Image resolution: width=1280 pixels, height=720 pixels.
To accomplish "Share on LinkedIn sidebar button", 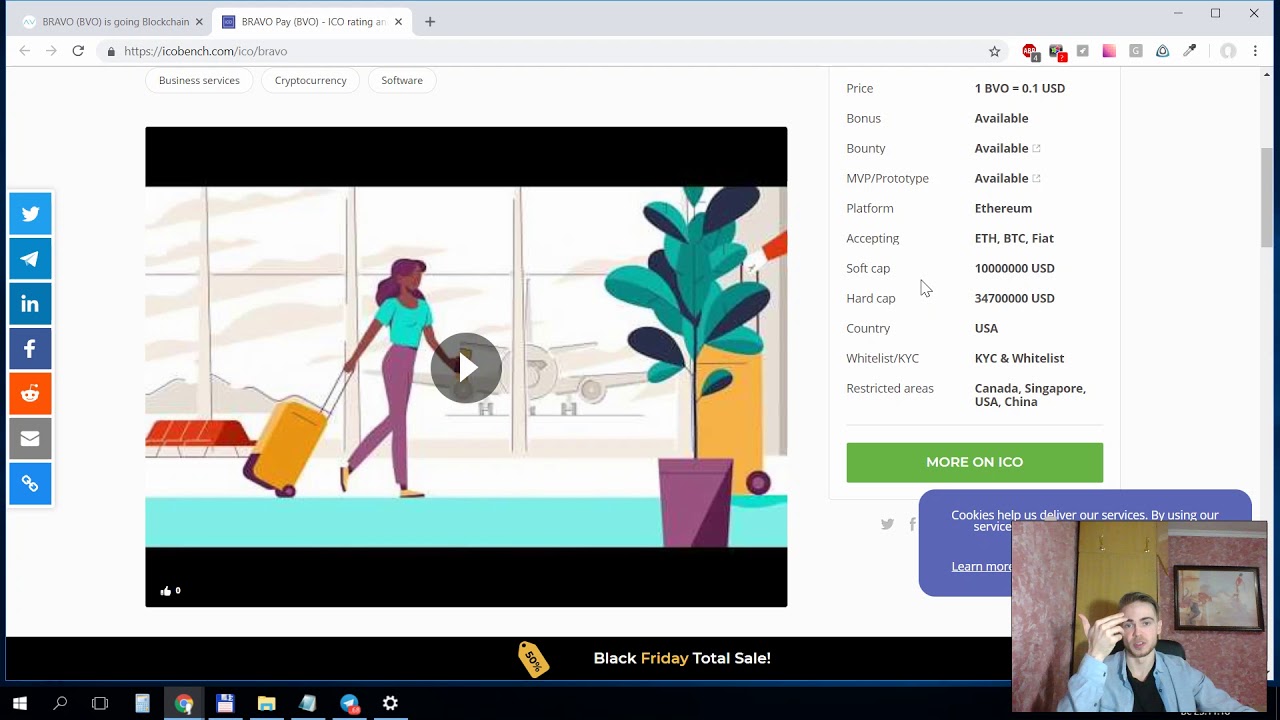I will click(30, 304).
